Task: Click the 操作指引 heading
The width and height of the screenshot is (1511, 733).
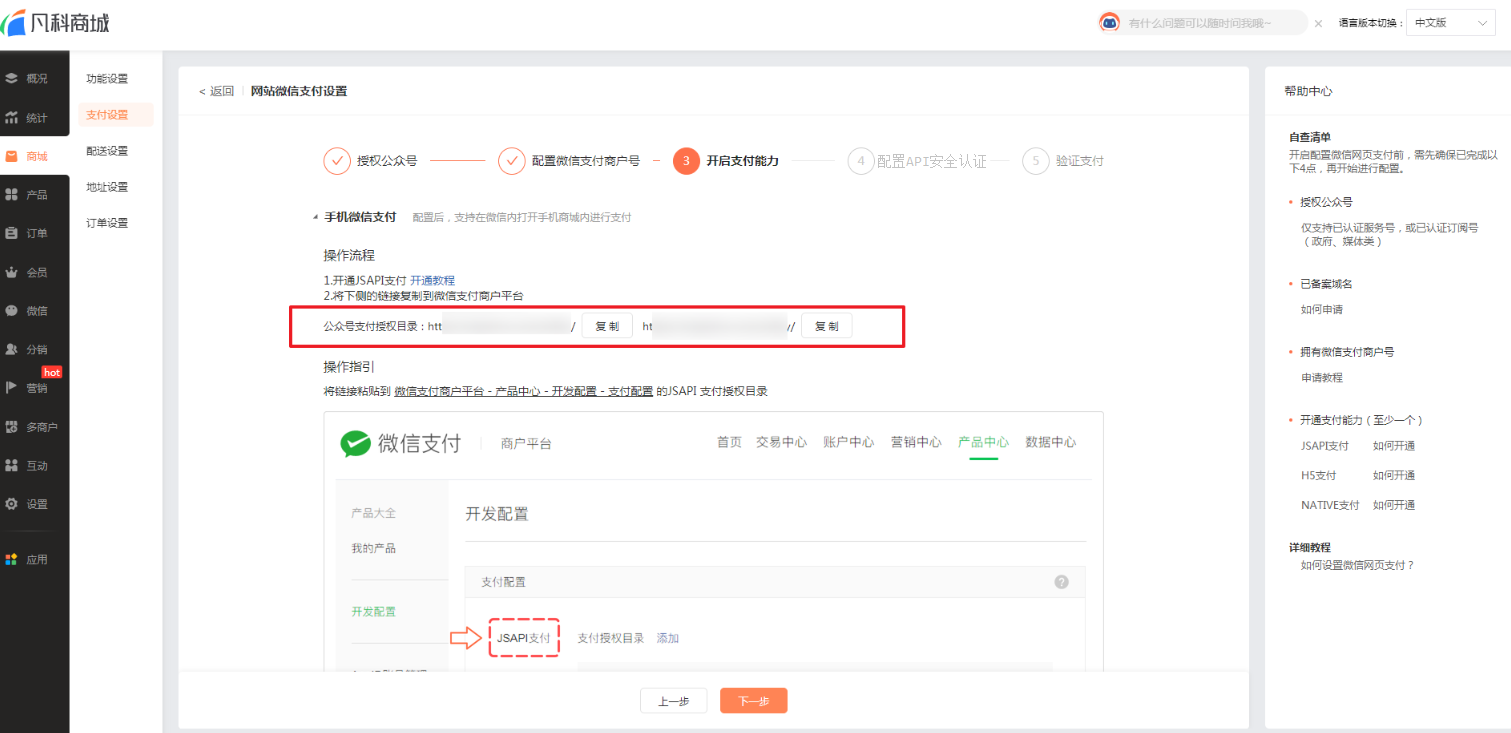Action: tap(349, 367)
